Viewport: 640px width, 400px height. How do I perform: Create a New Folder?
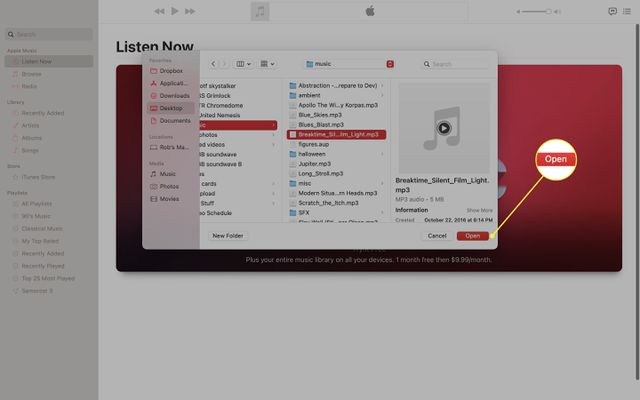tap(227, 236)
